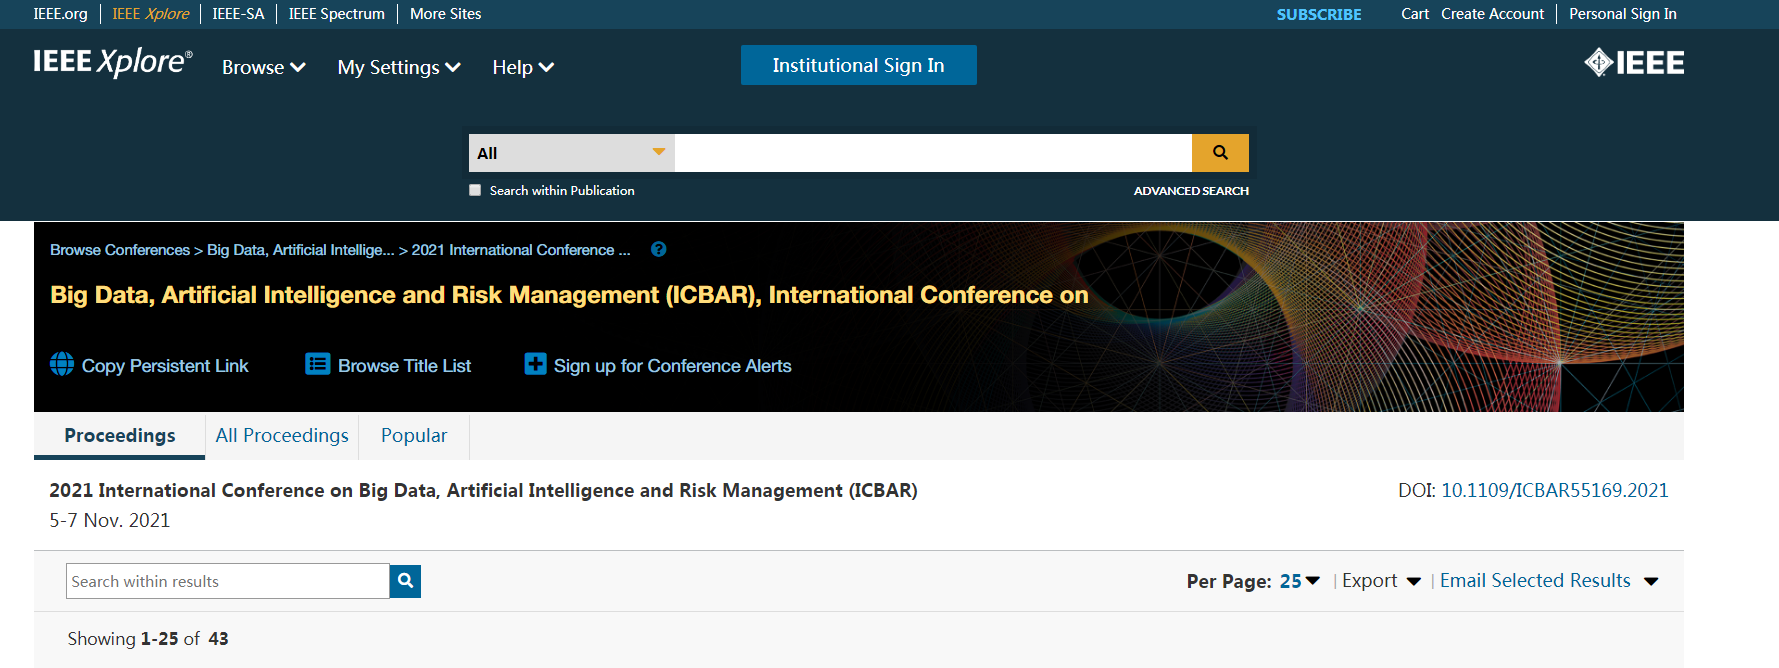Click the ICBAR conference title heading
Screen dimensions: 1779x668
pyautogui.click(x=569, y=295)
